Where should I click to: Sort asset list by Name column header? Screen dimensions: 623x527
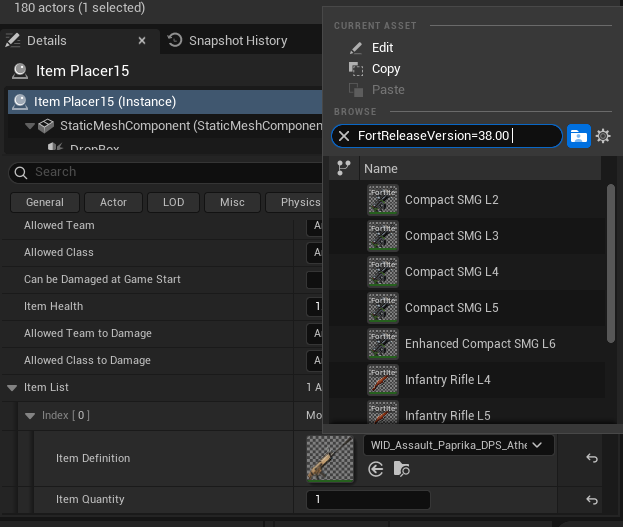pos(480,169)
